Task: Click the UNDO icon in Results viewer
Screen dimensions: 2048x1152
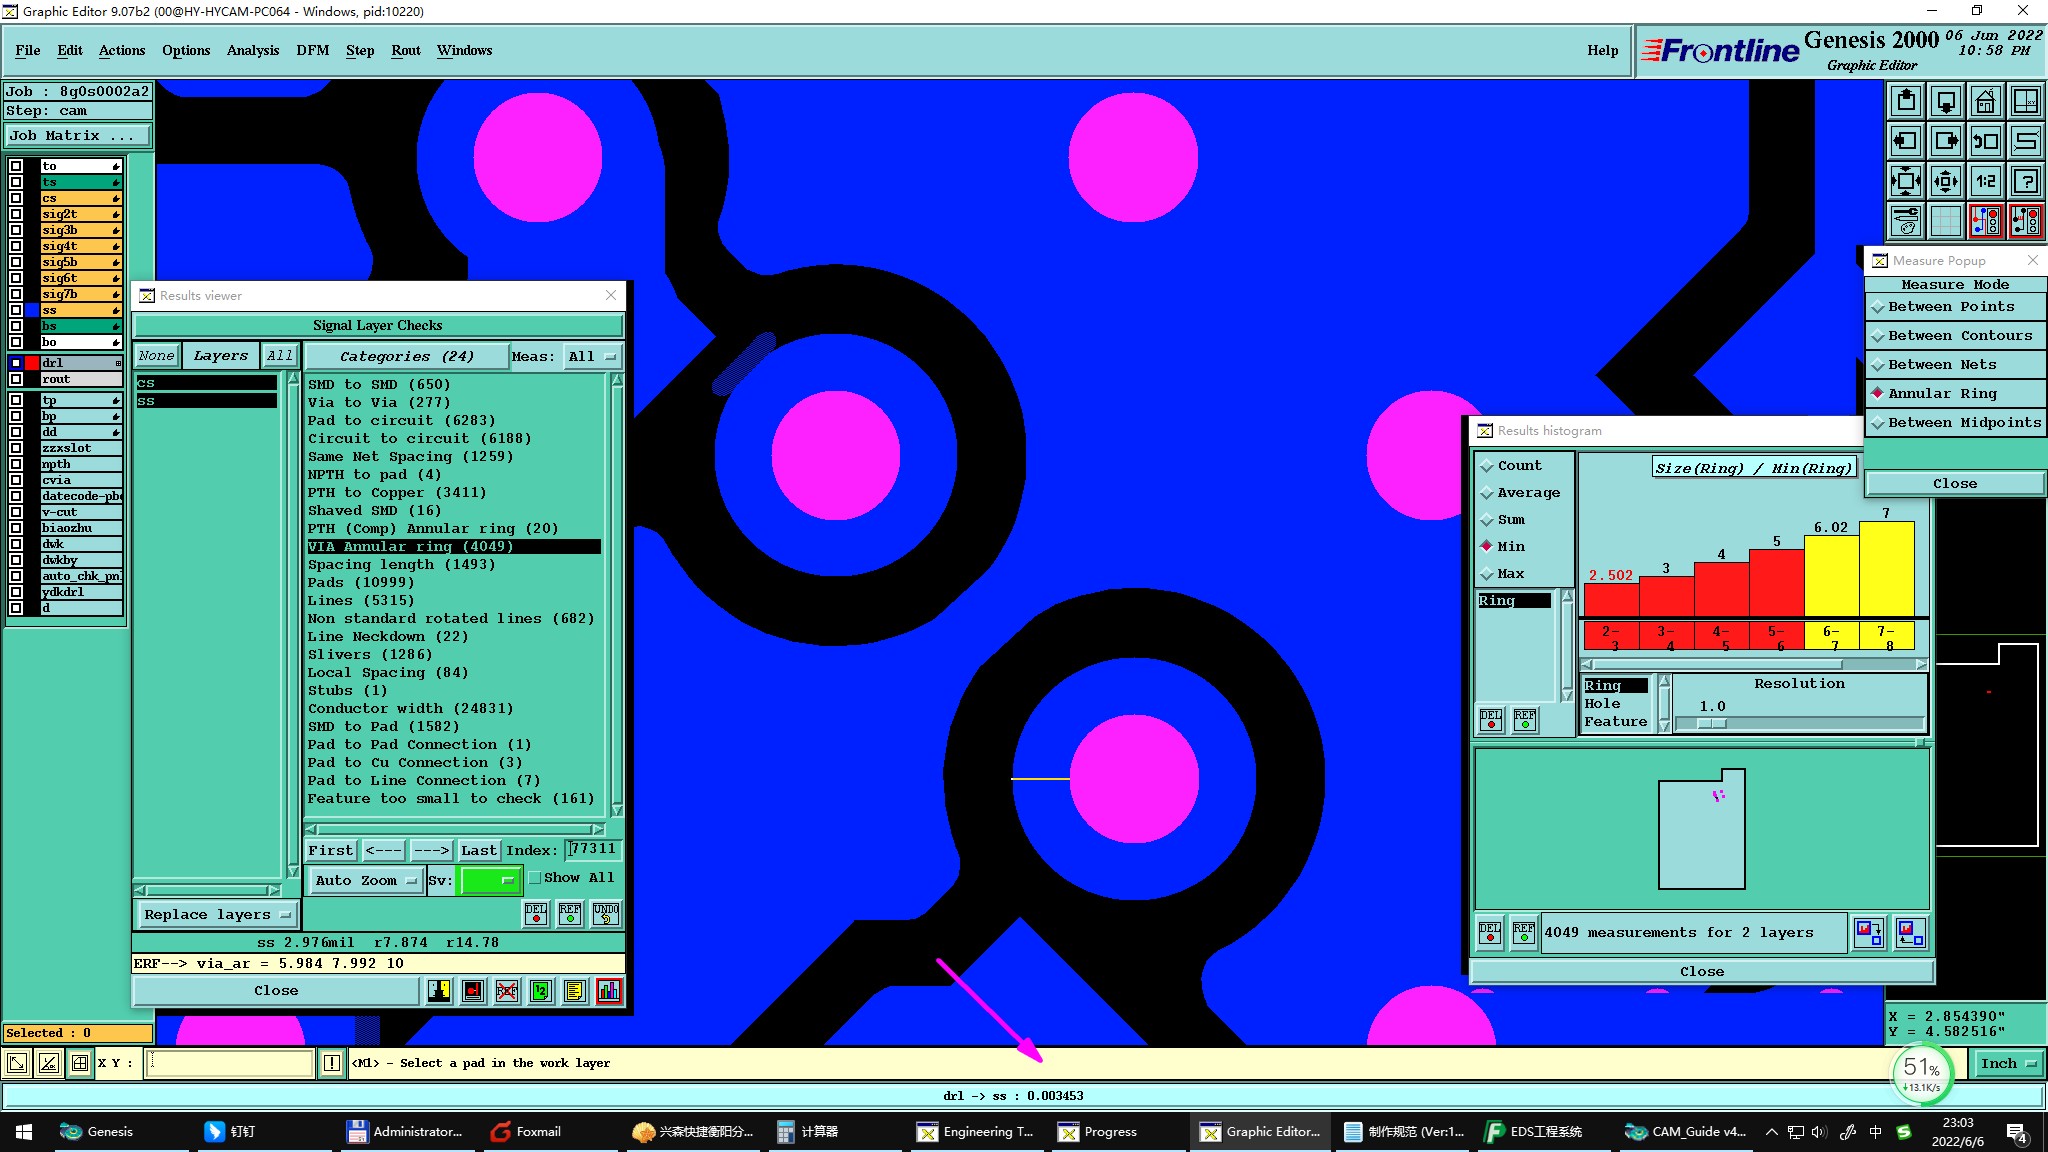Action: 605,913
